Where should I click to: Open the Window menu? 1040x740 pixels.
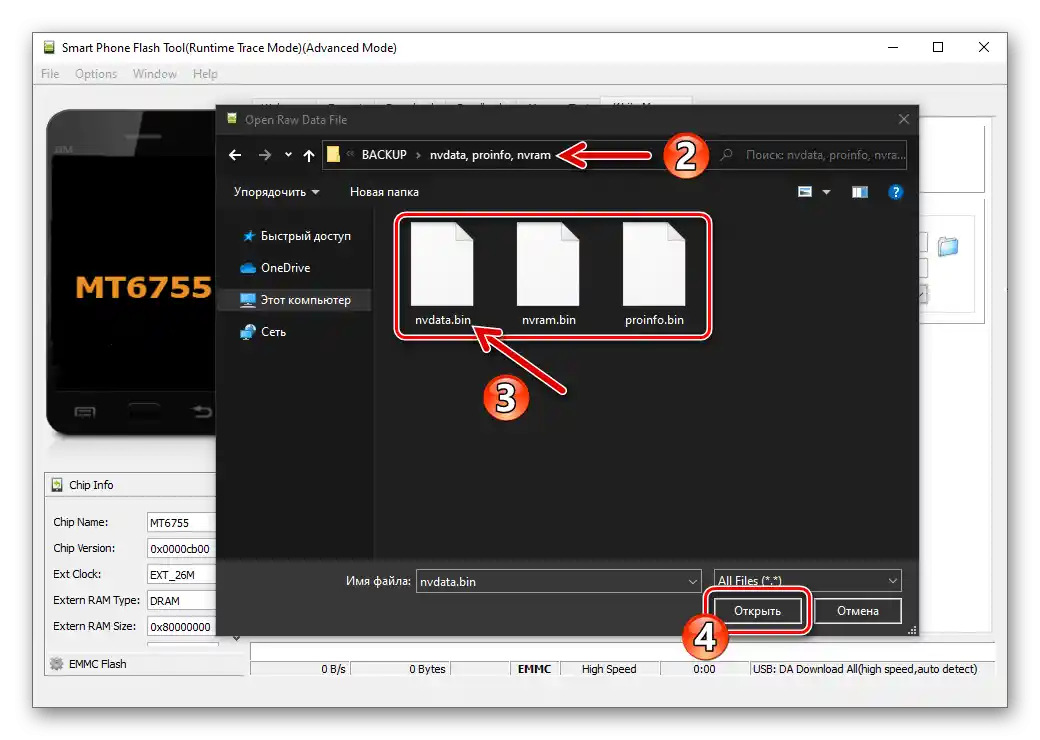point(154,73)
